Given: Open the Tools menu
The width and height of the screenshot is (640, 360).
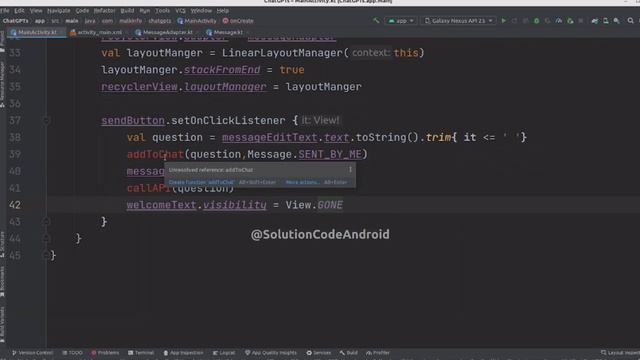Looking at the screenshot, I should [x=162, y=11].
